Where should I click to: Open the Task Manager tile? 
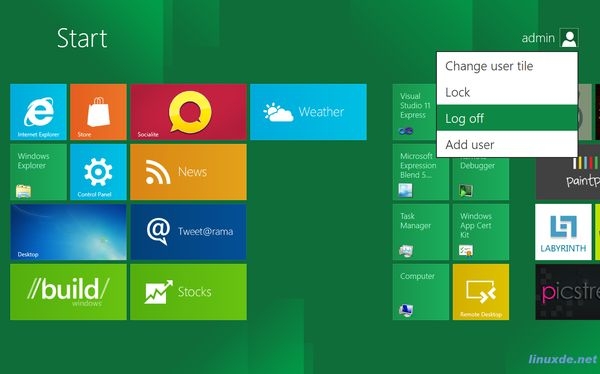(421, 232)
